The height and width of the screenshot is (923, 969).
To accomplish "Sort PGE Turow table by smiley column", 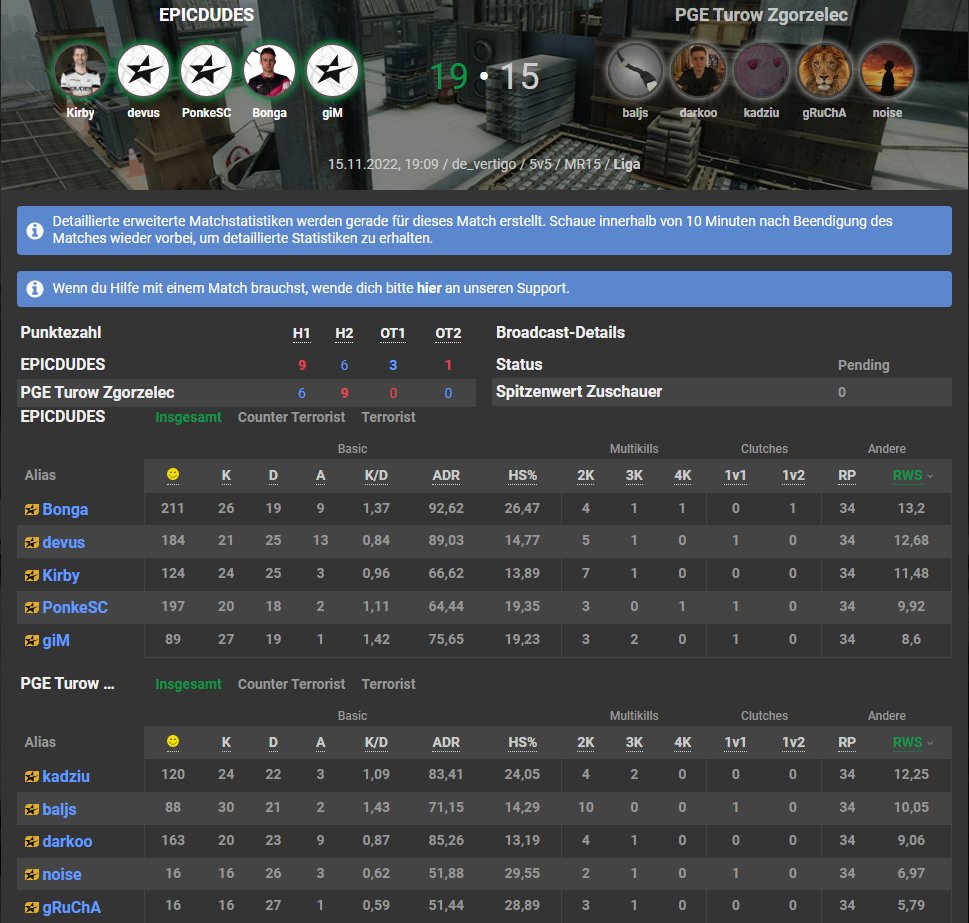I will pos(173,741).
